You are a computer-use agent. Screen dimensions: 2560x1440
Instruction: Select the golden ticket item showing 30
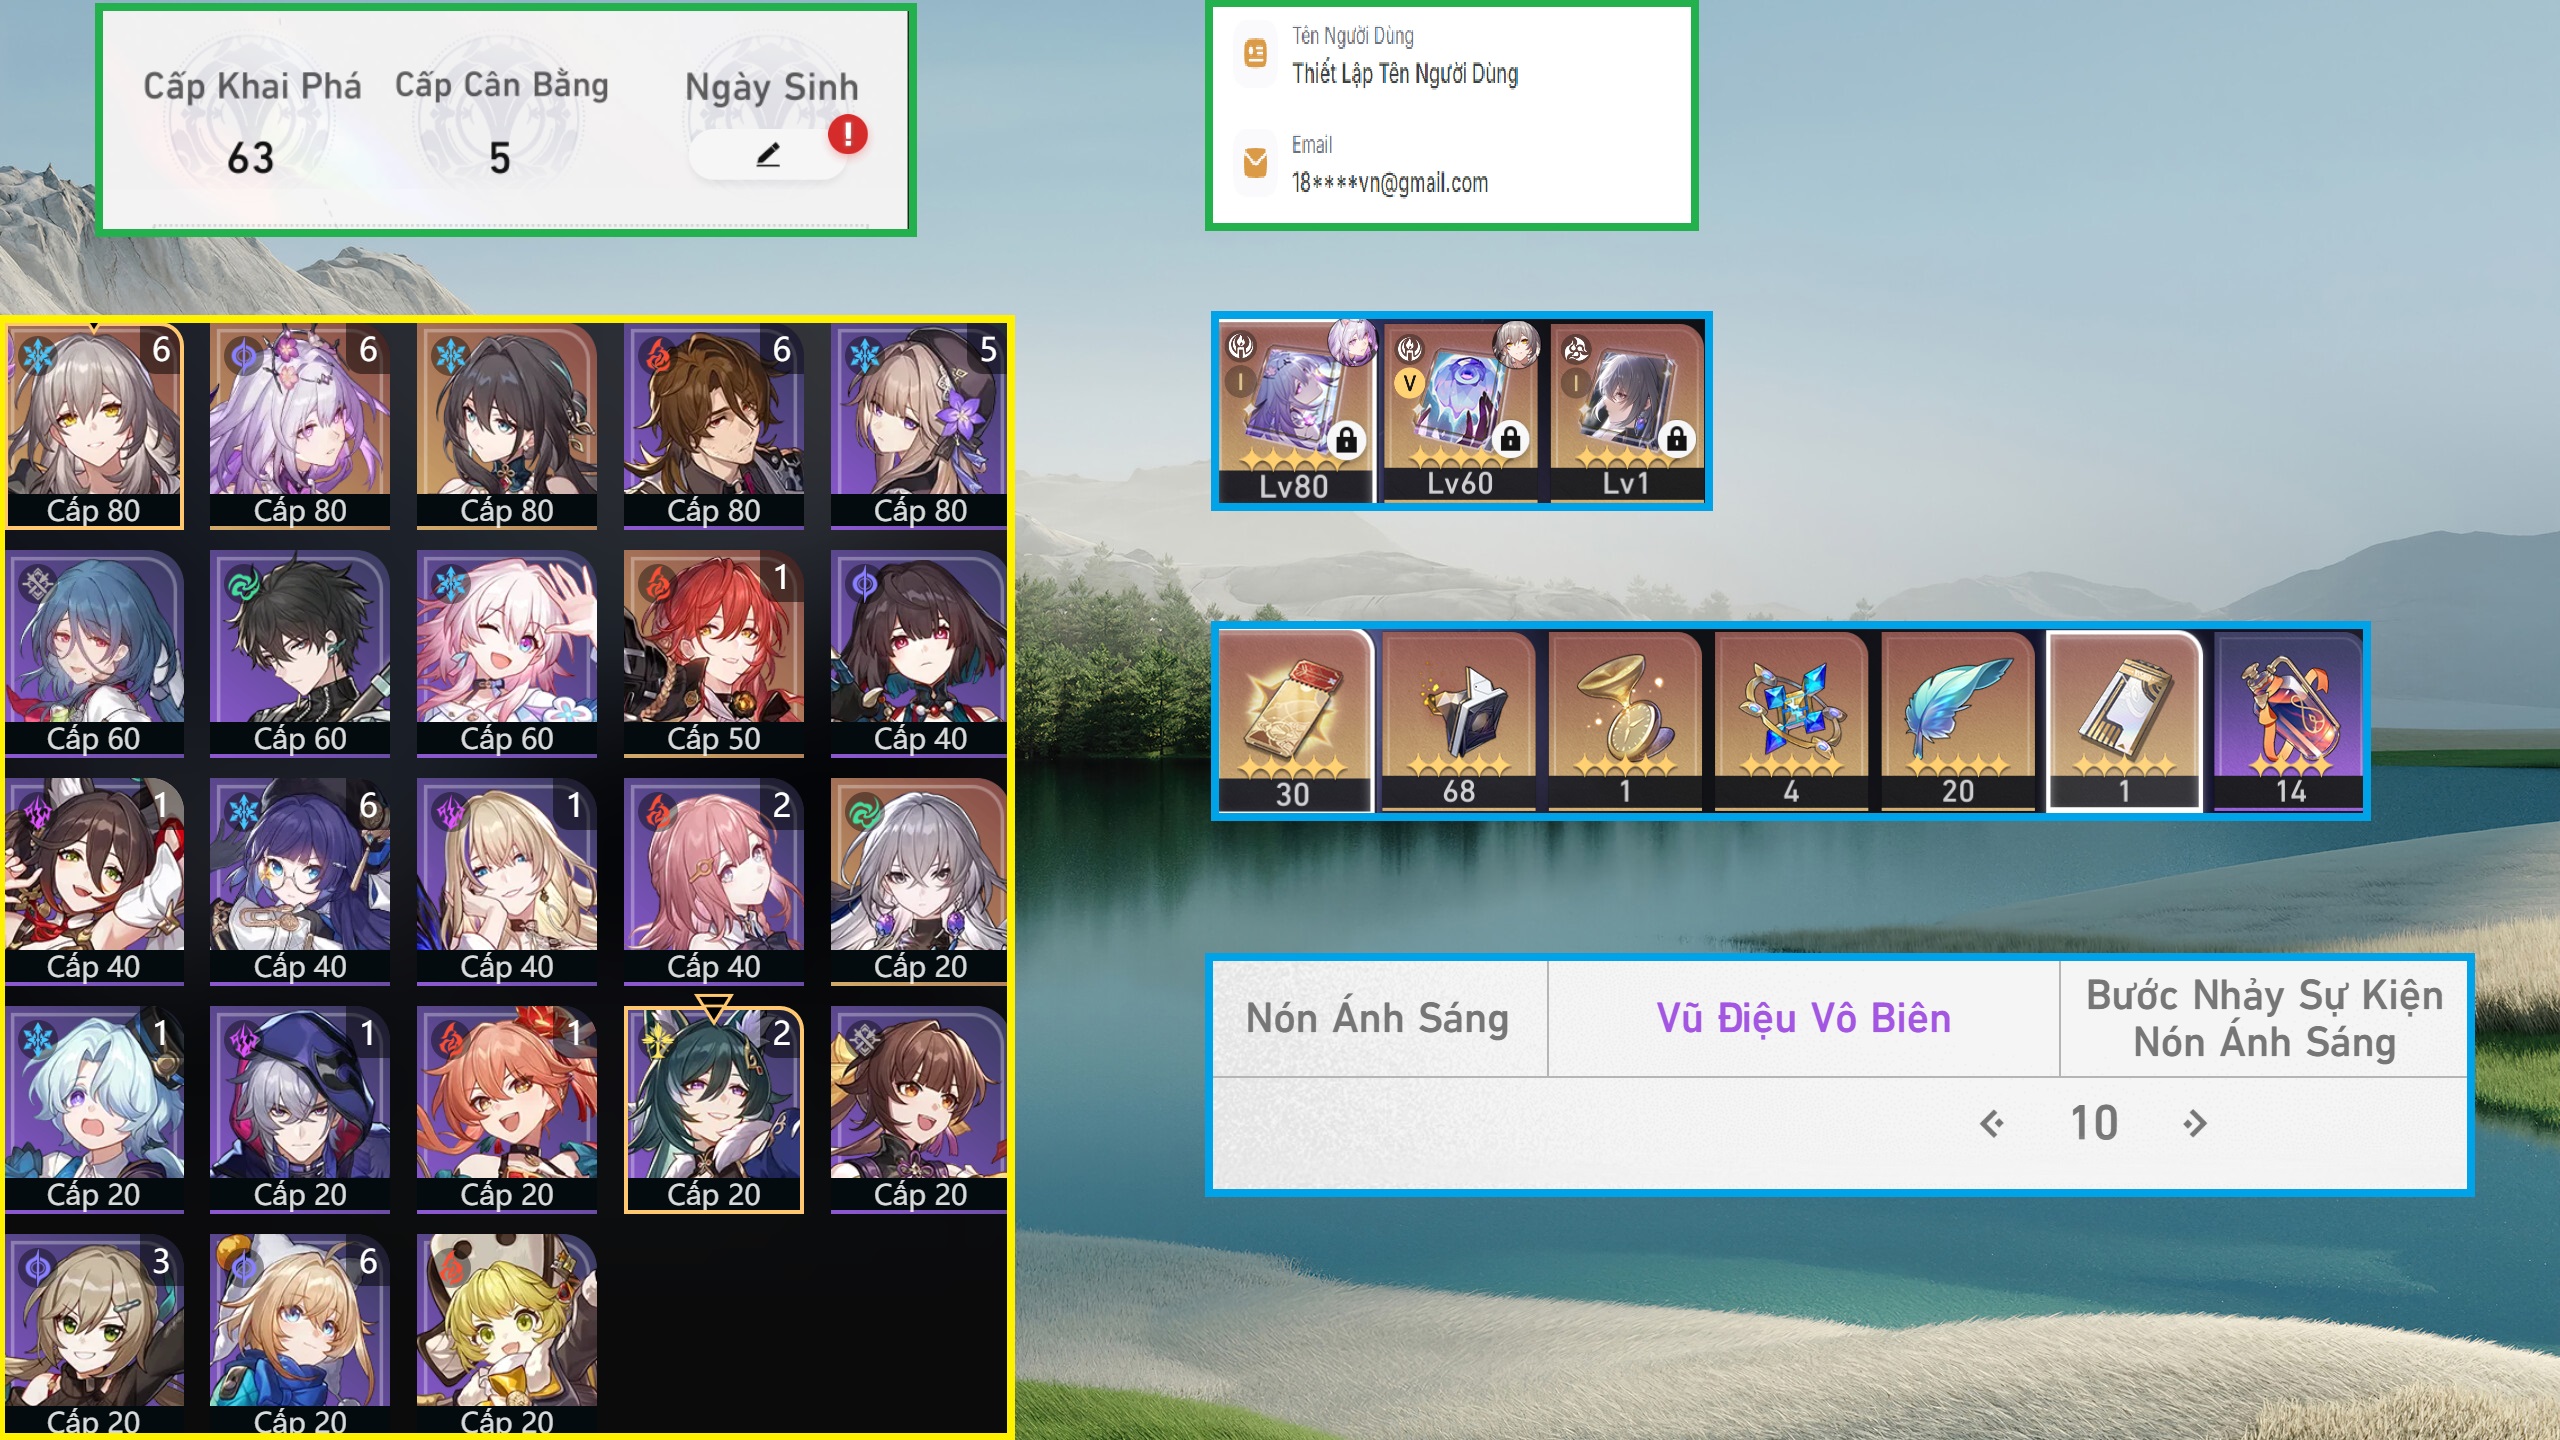tap(1294, 720)
